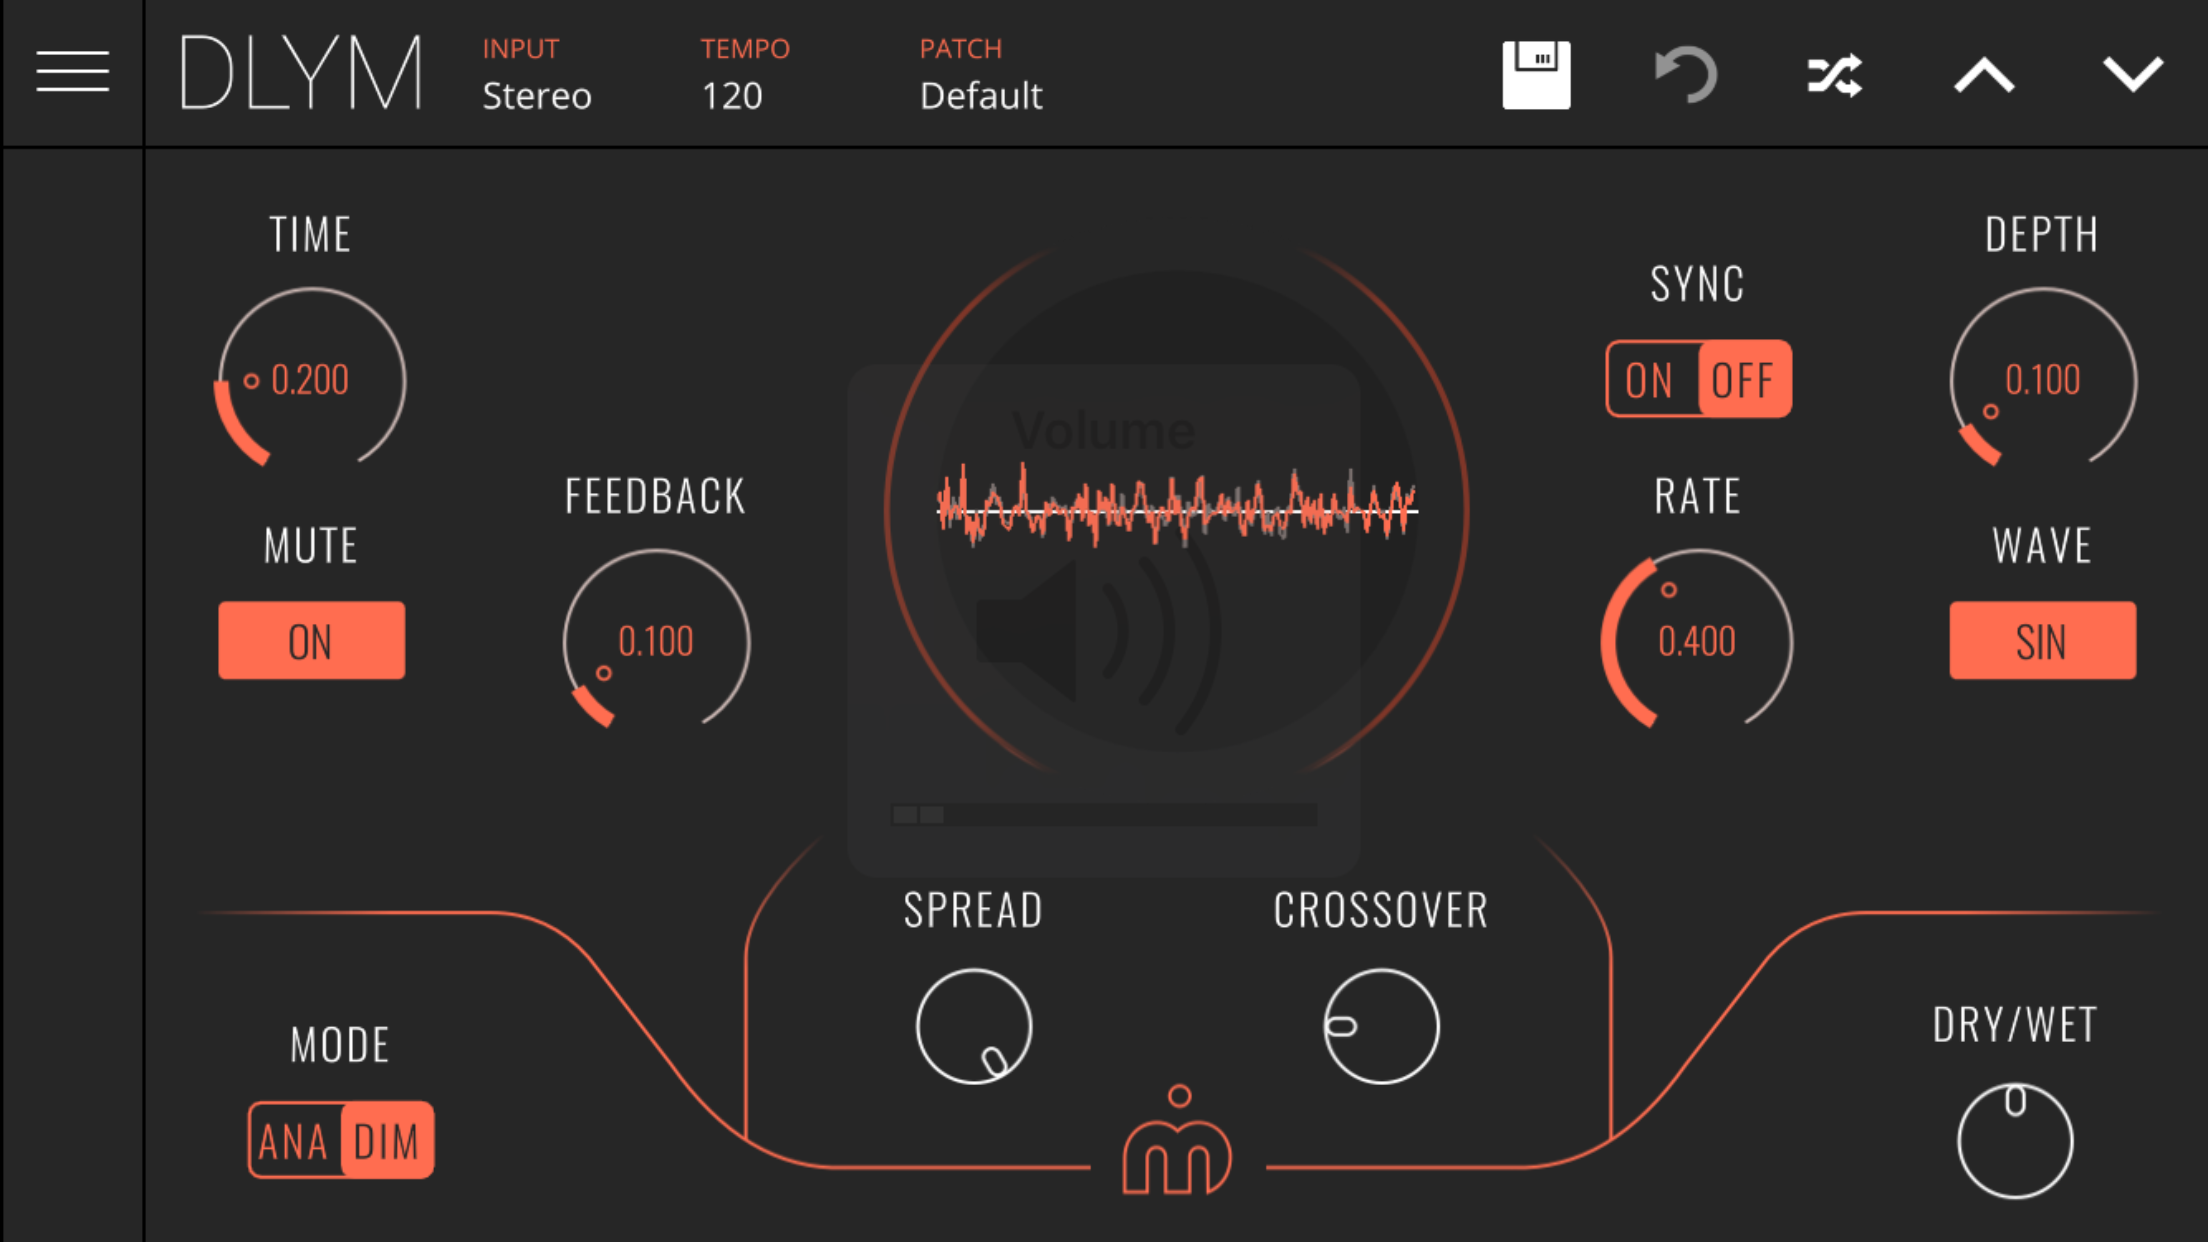This screenshot has width=2208, height=1242.
Task: Click the DRY/WET knob
Action: pos(2014,1141)
